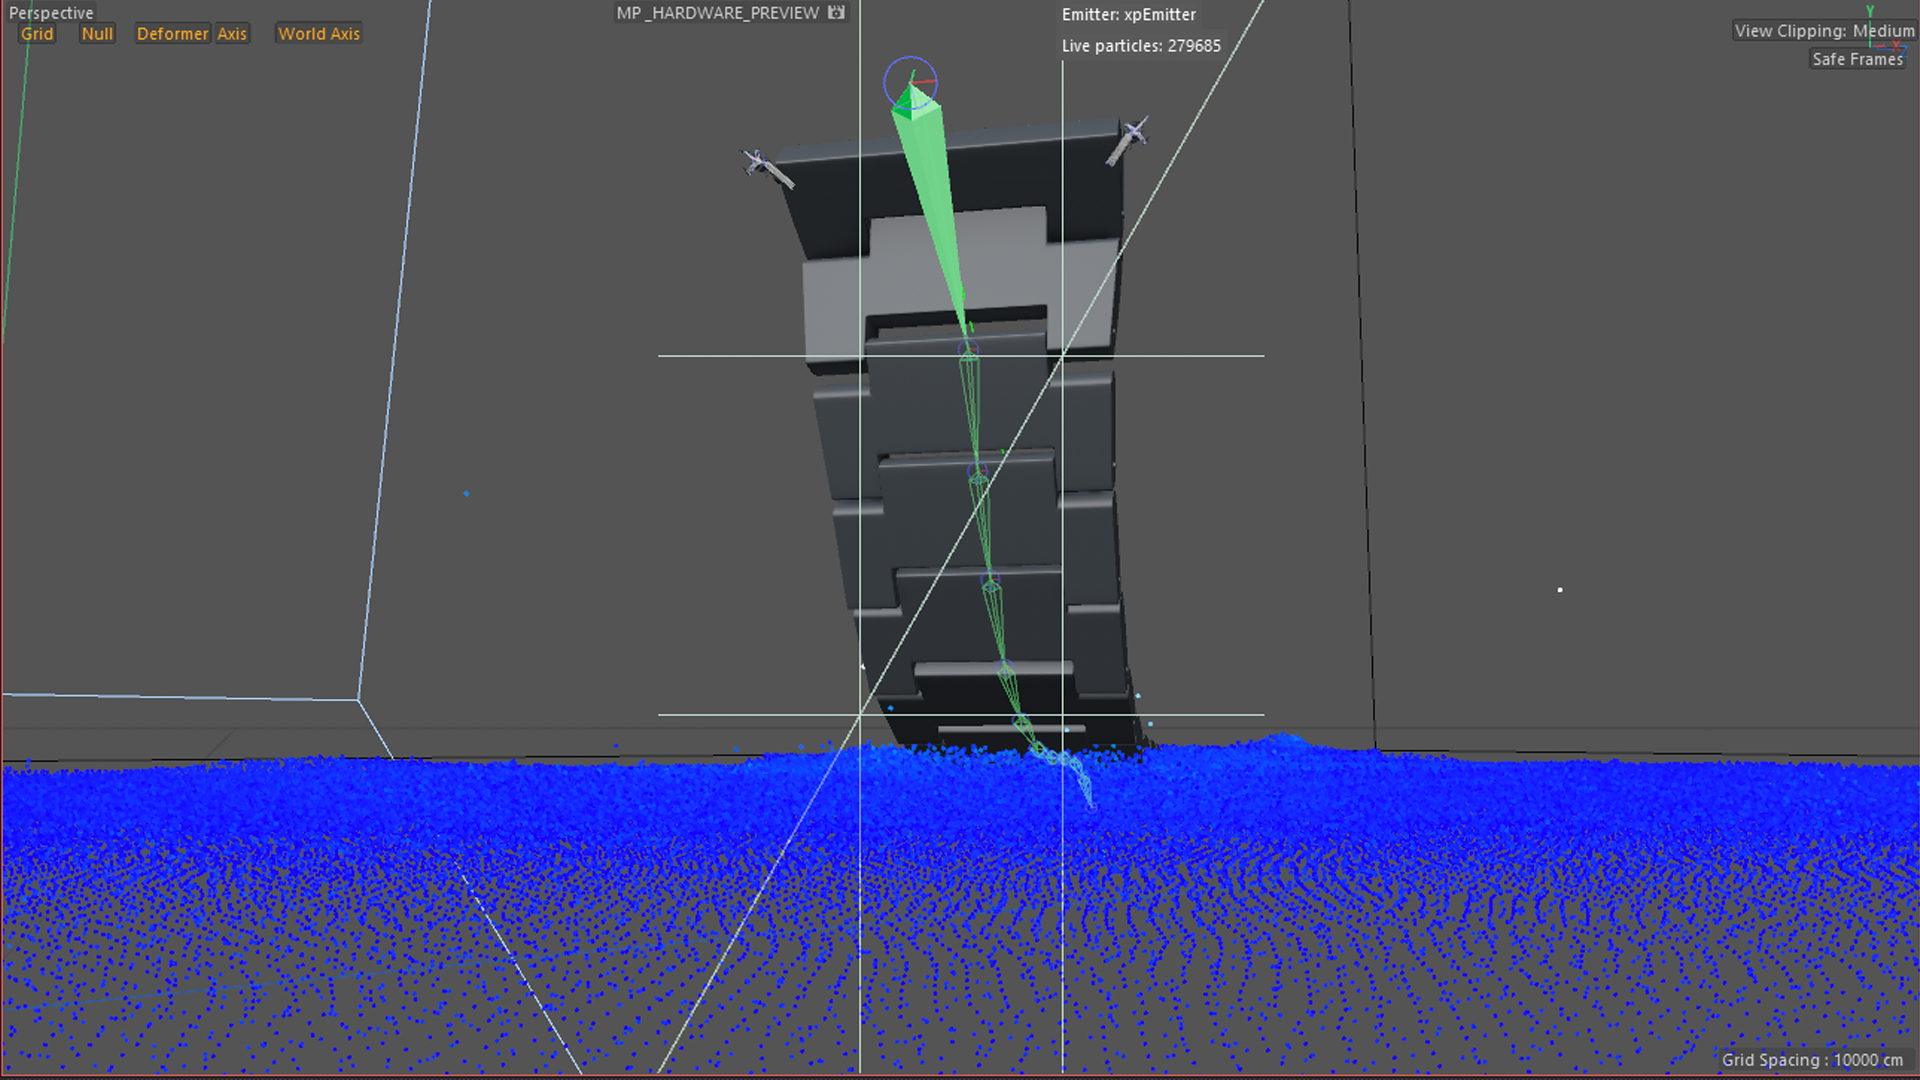
Task: Click the lone small blue particle left of model
Action: tap(466, 493)
